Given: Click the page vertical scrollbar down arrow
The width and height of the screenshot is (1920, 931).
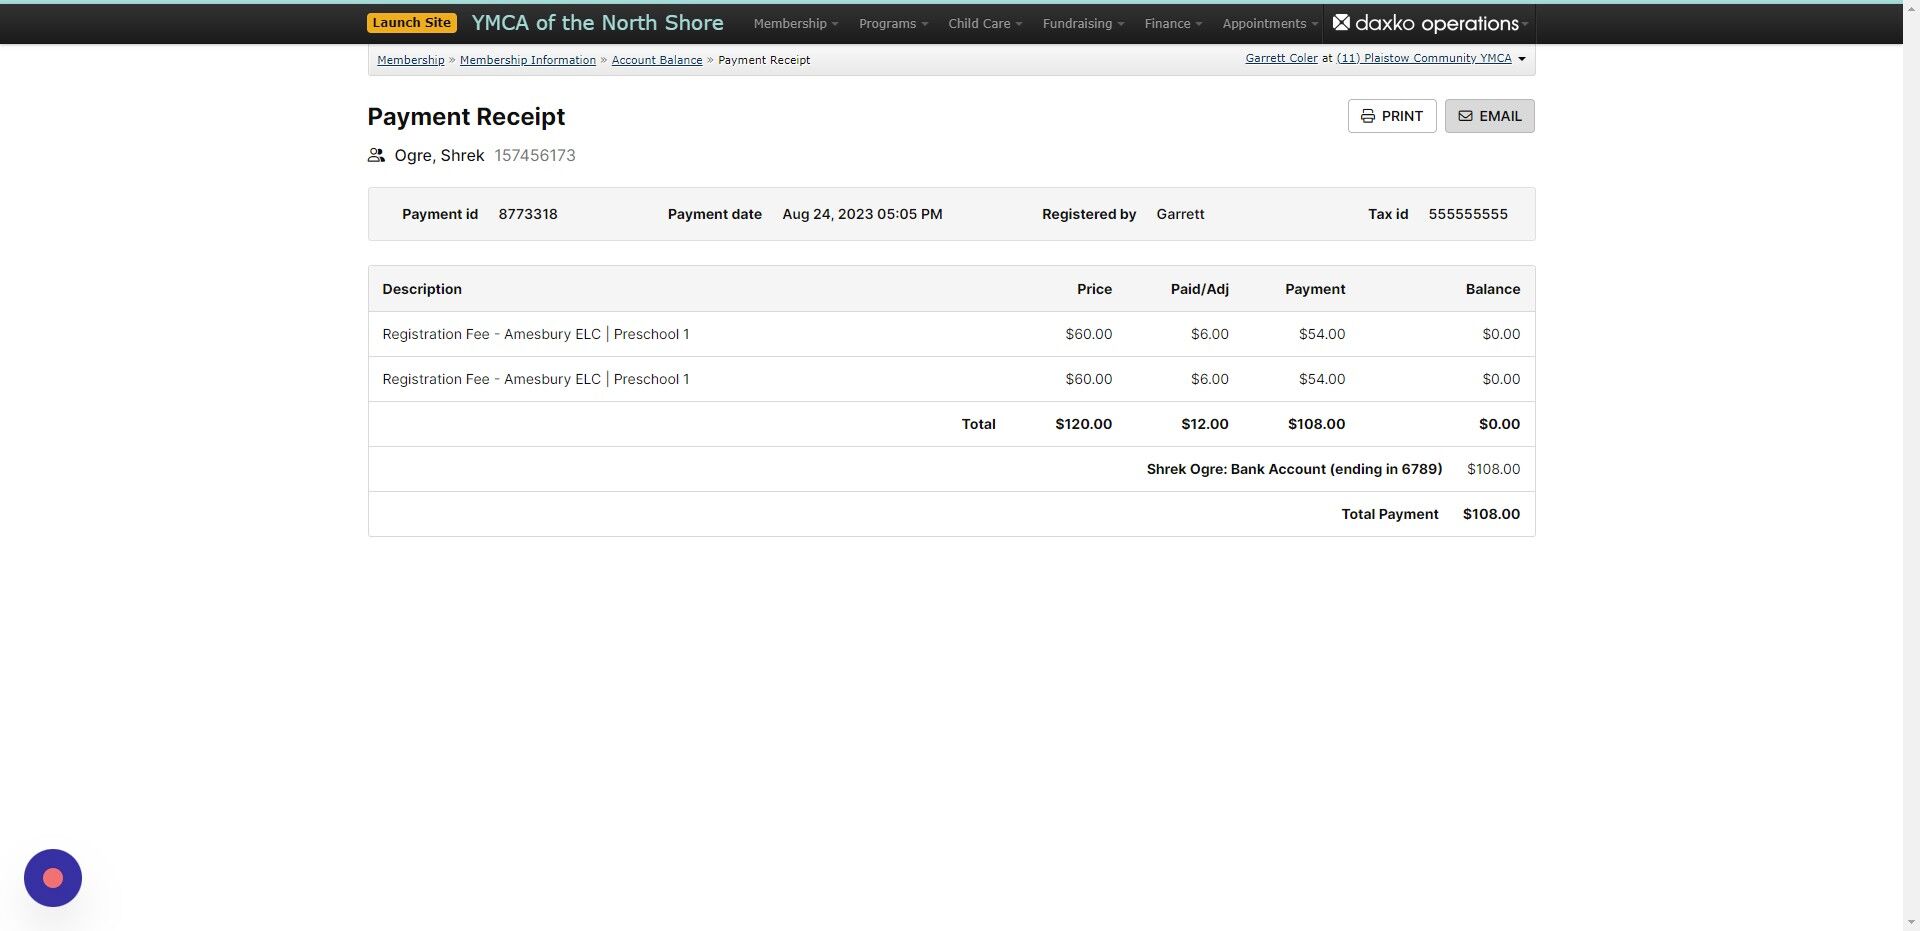Looking at the screenshot, I should pyautogui.click(x=1911, y=922).
